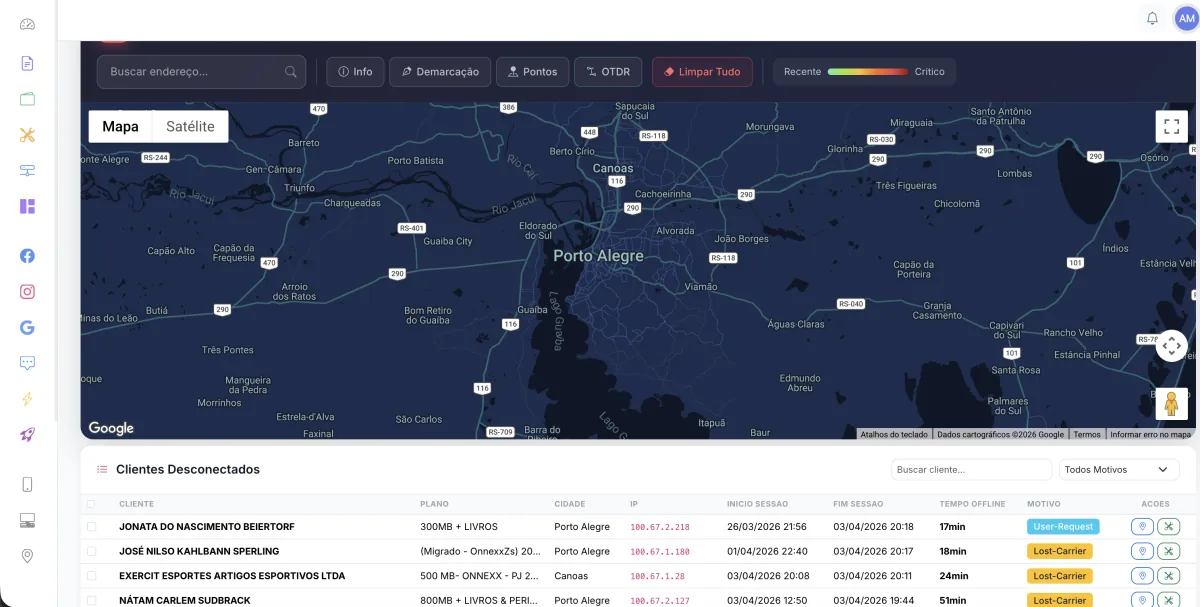Open the yellow lightning bolt icon in sidebar
Image resolution: width=1200 pixels, height=607 pixels.
27,399
